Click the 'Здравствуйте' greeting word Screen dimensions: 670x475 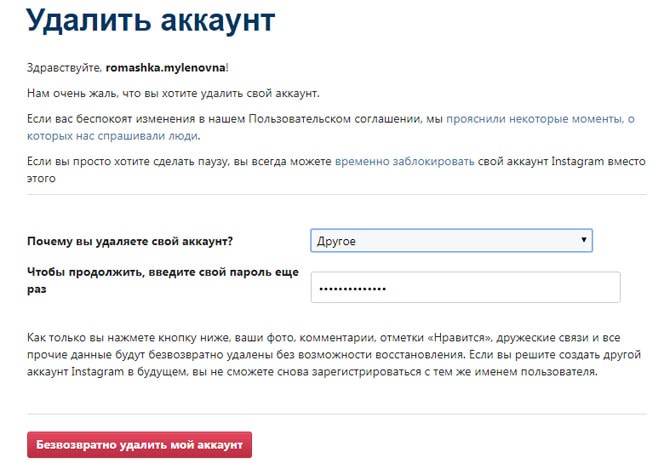click(64, 67)
